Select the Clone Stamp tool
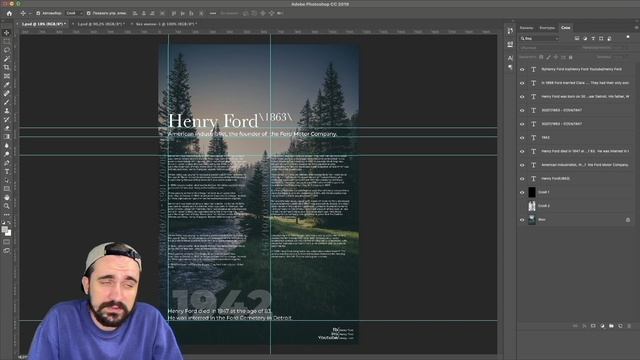 tap(7, 111)
